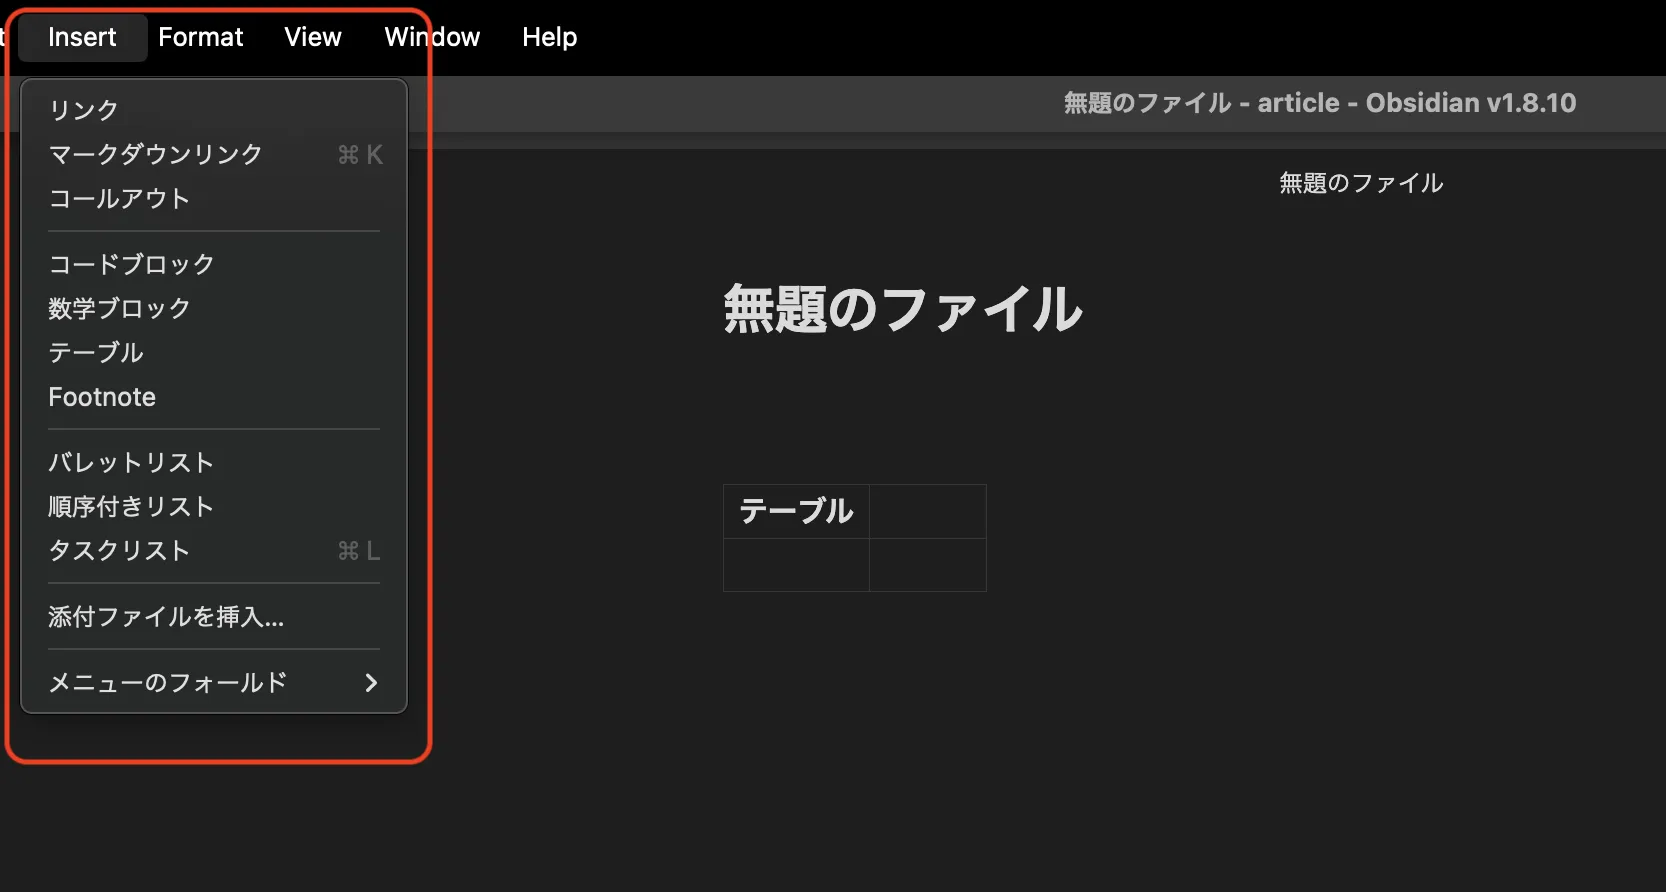The width and height of the screenshot is (1666, 892).
Task: Choose バレットリスト menu item
Action: click(214, 462)
